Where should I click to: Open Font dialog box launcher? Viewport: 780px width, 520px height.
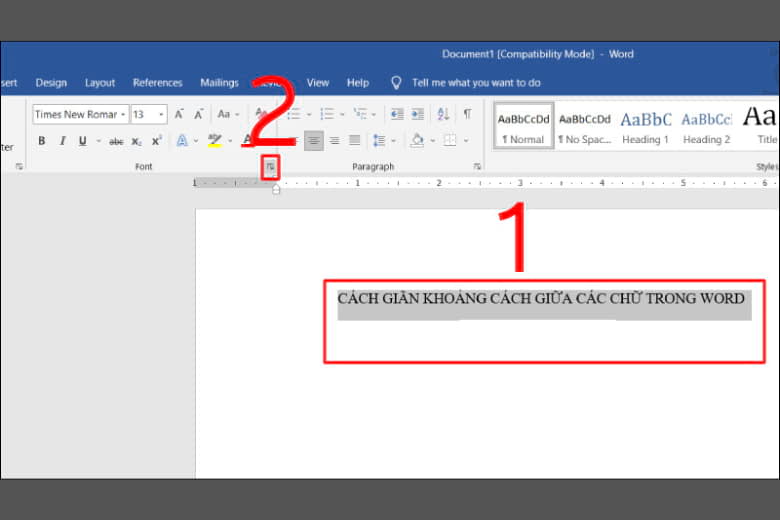pyautogui.click(x=270, y=167)
